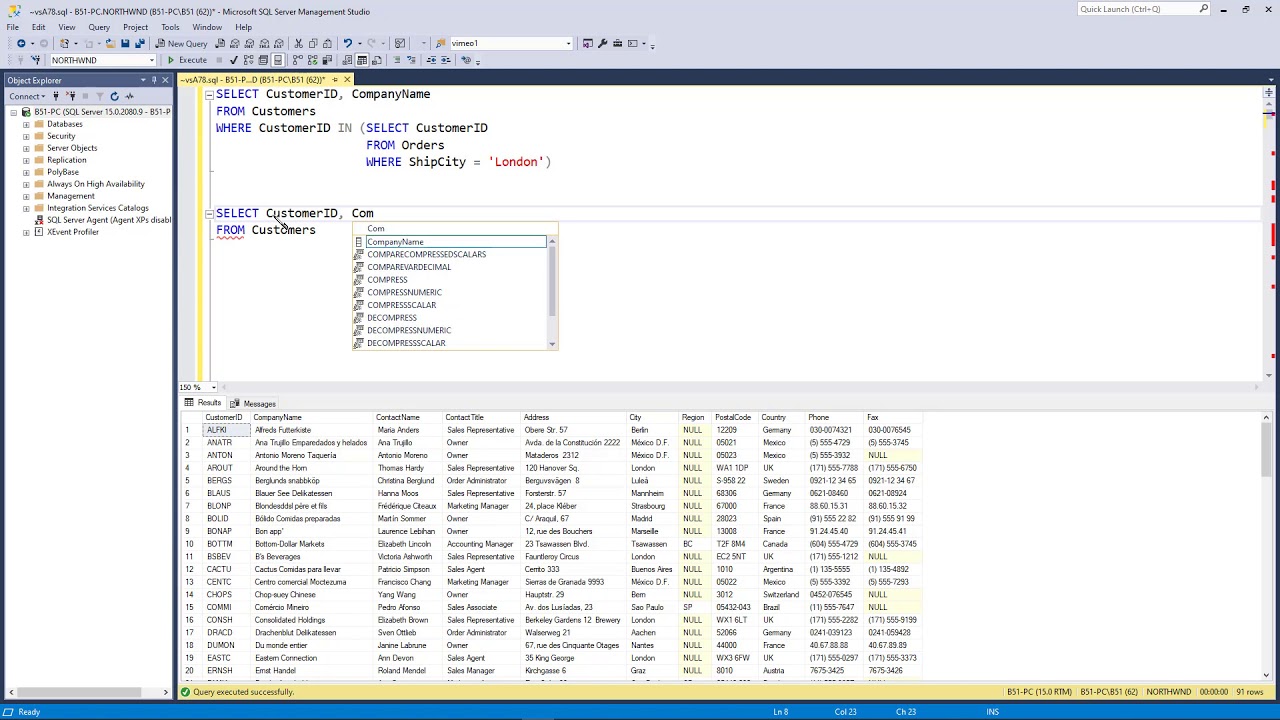Expand the Server Objects folder node

[26, 148]
